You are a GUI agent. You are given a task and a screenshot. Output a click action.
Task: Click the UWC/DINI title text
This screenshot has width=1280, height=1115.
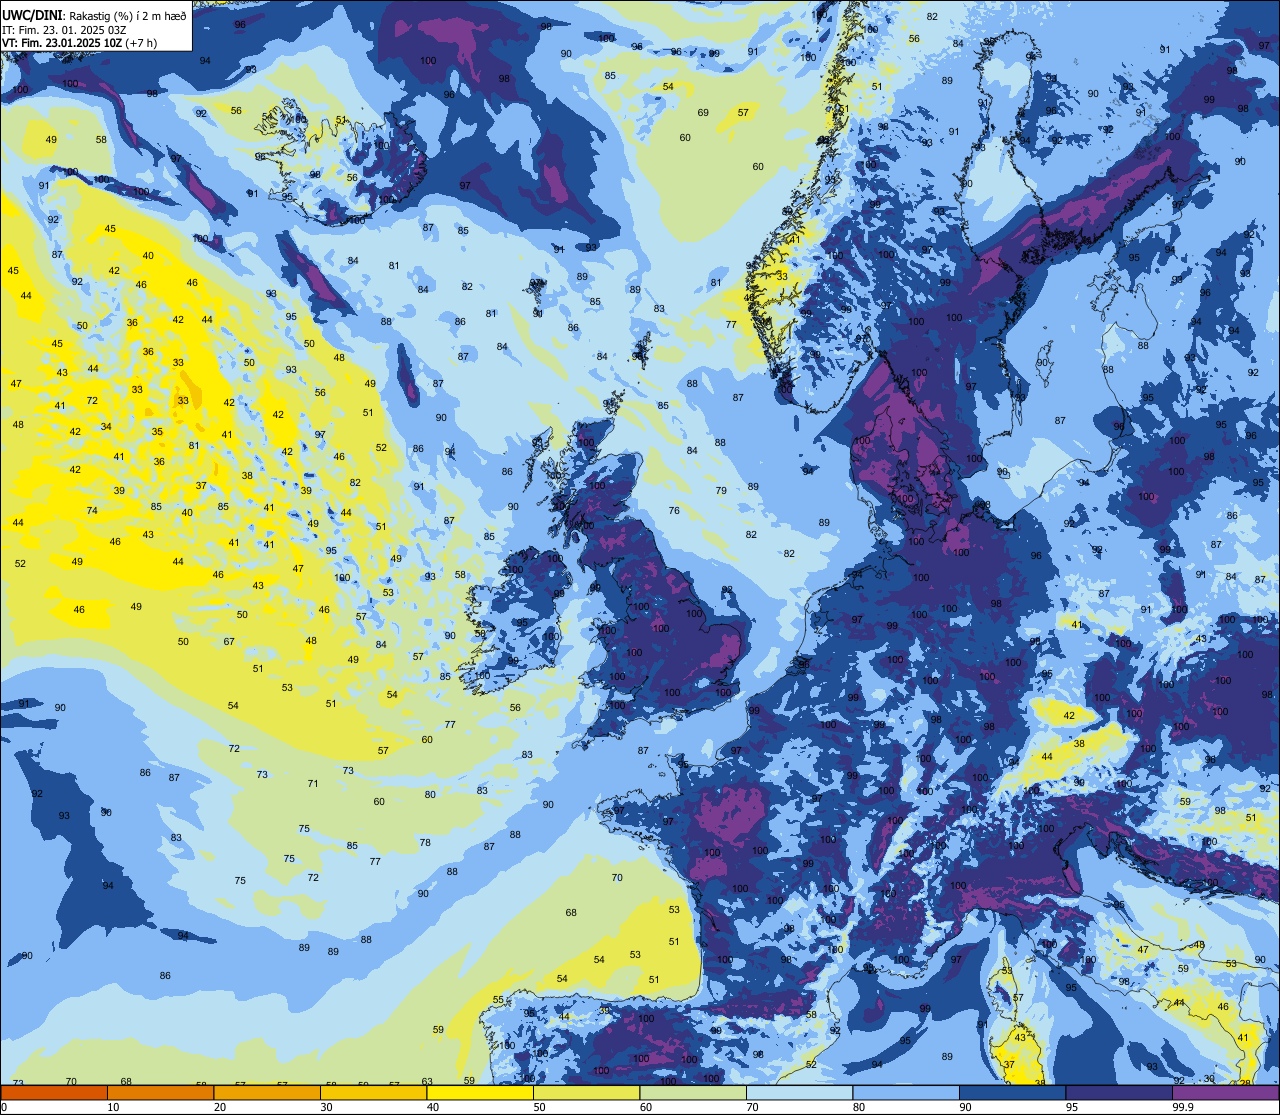pos(33,15)
